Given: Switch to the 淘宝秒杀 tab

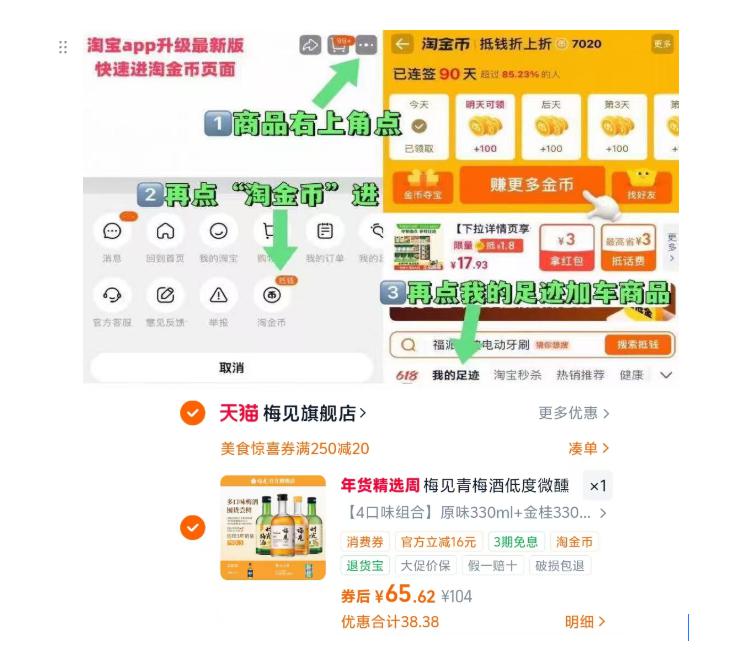Looking at the screenshot, I should pos(517,375).
